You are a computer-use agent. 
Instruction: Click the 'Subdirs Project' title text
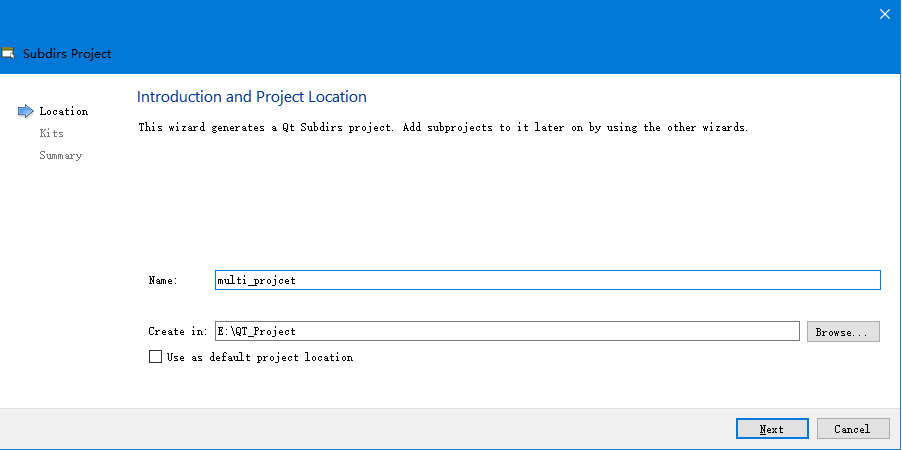(67, 53)
